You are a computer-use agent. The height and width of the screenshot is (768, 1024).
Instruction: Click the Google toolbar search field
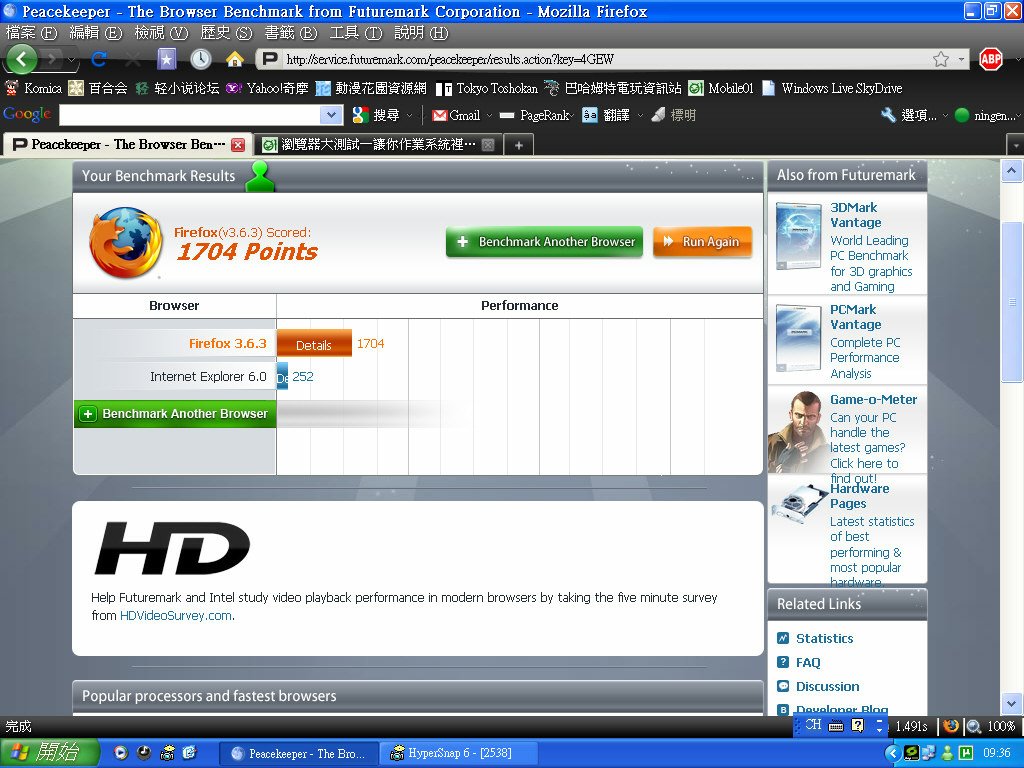(190, 116)
